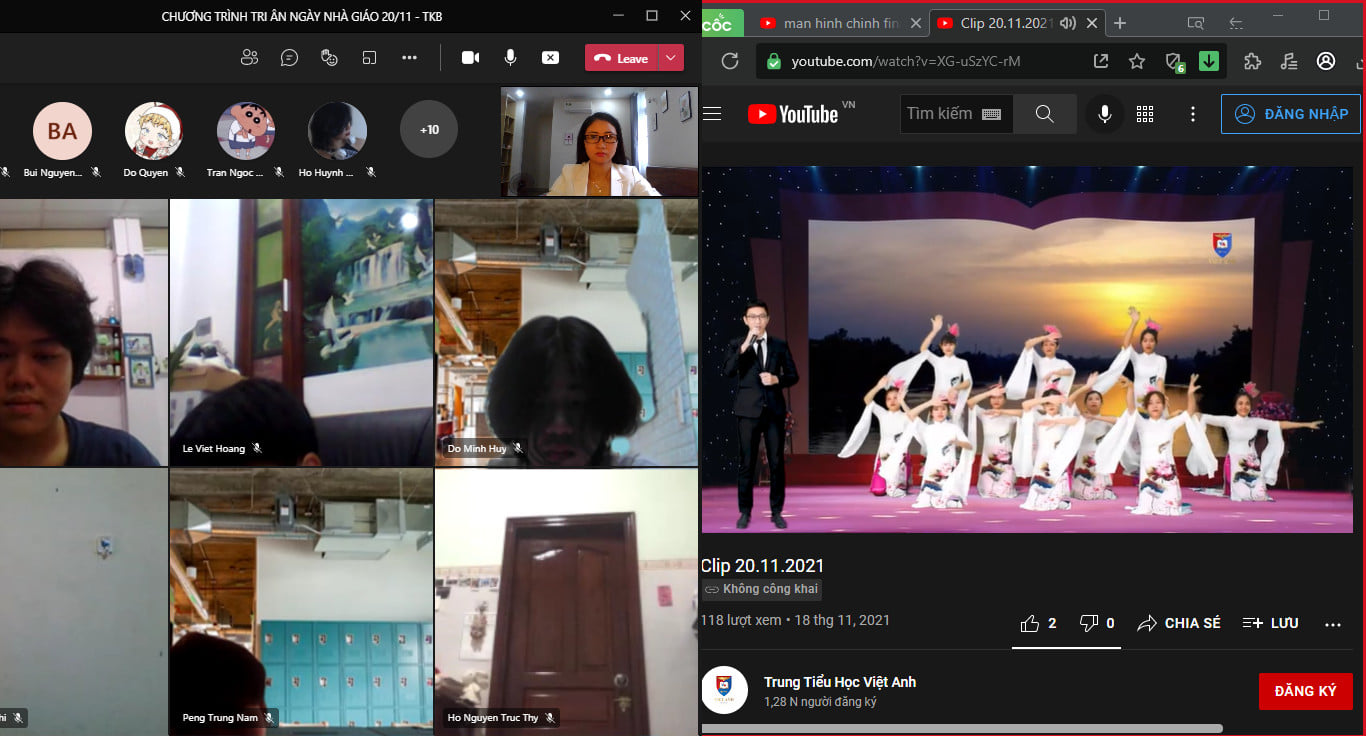Open the YouTube hamburger guide menu
The image size is (1366, 736).
pyautogui.click(x=712, y=114)
